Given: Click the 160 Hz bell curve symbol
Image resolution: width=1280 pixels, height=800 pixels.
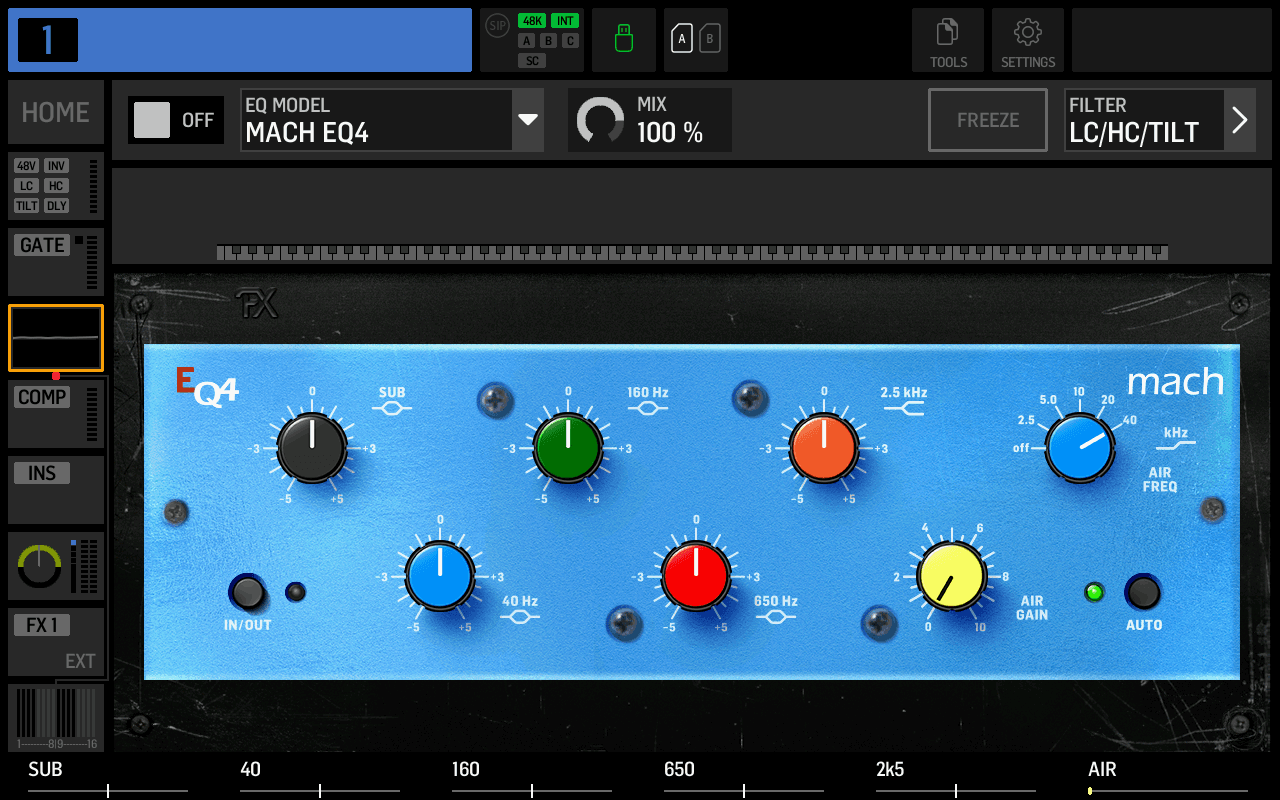Looking at the screenshot, I should click(648, 408).
